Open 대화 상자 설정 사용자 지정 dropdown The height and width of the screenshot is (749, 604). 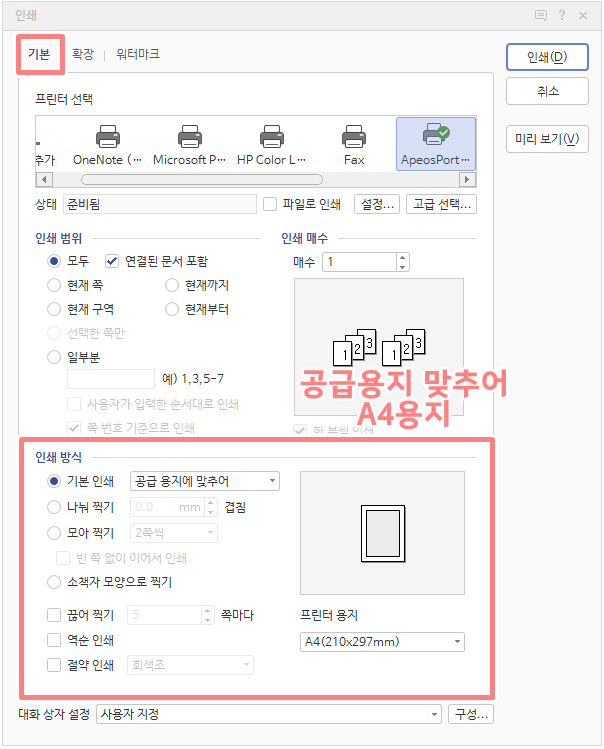click(269, 715)
